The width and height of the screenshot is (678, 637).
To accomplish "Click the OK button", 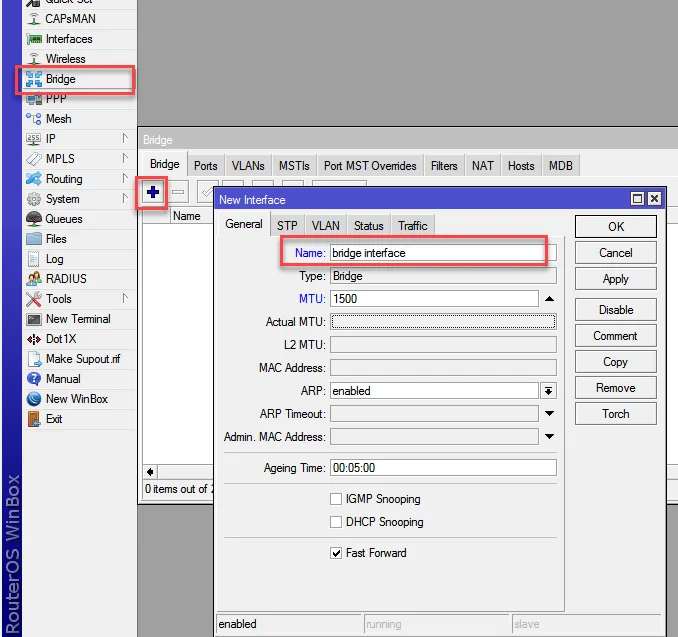I will coord(616,227).
